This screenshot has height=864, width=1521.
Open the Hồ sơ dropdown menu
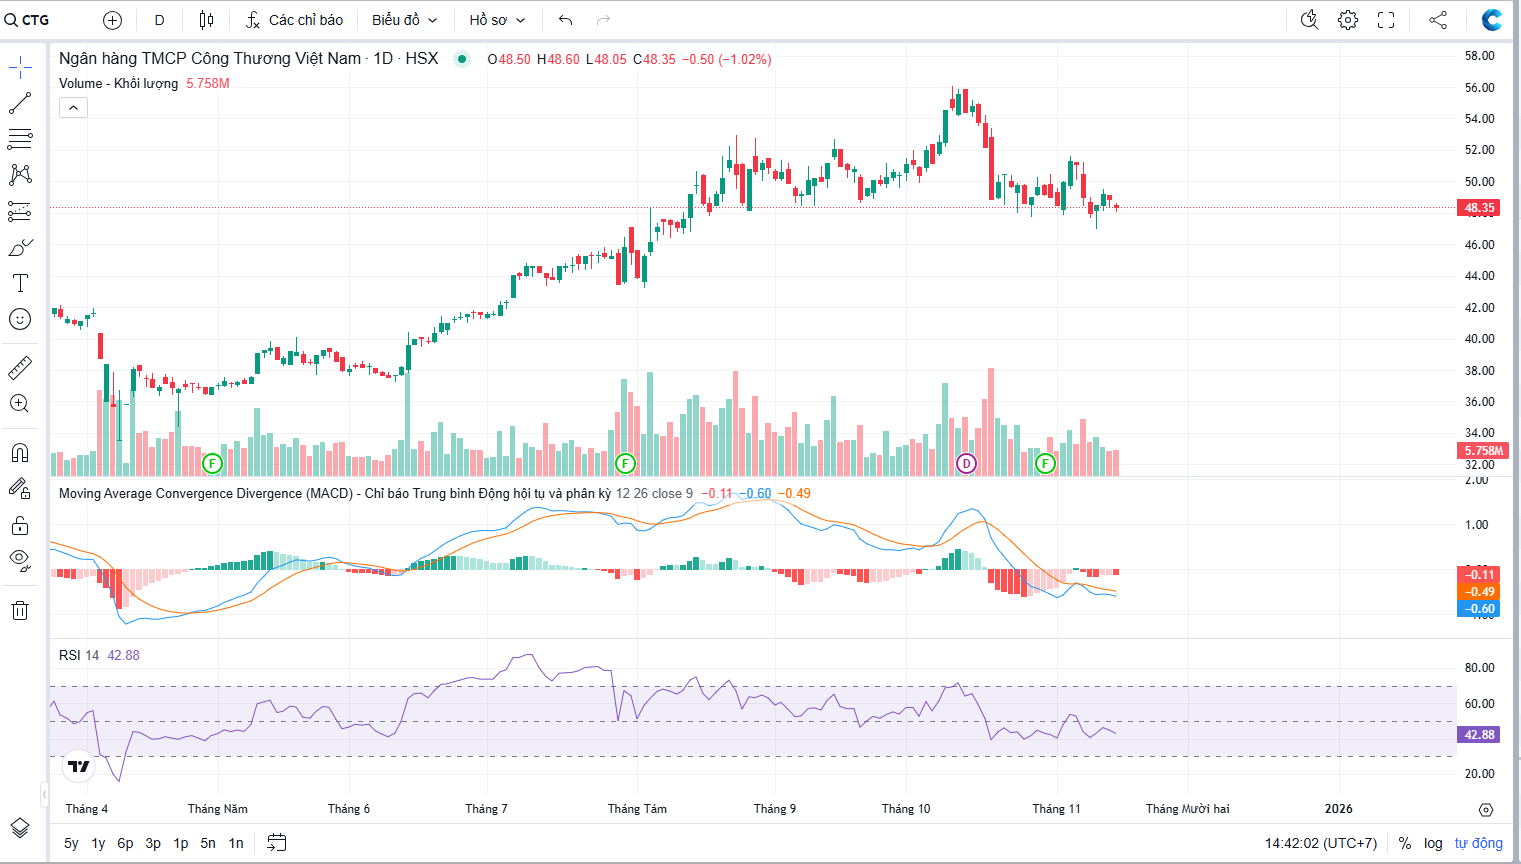coord(497,20)
